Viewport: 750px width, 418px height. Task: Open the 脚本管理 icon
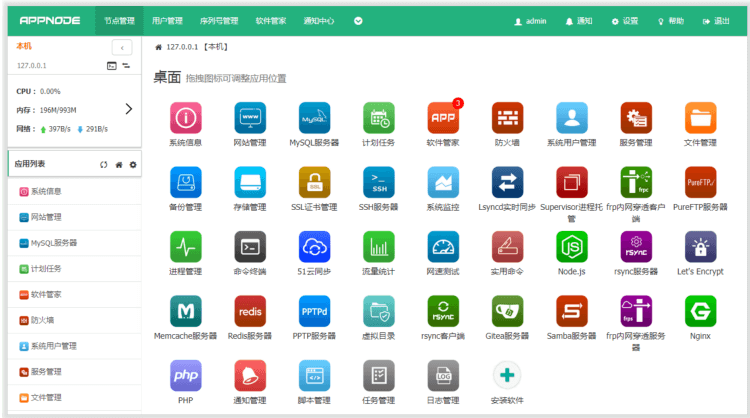tap(314, 376)
